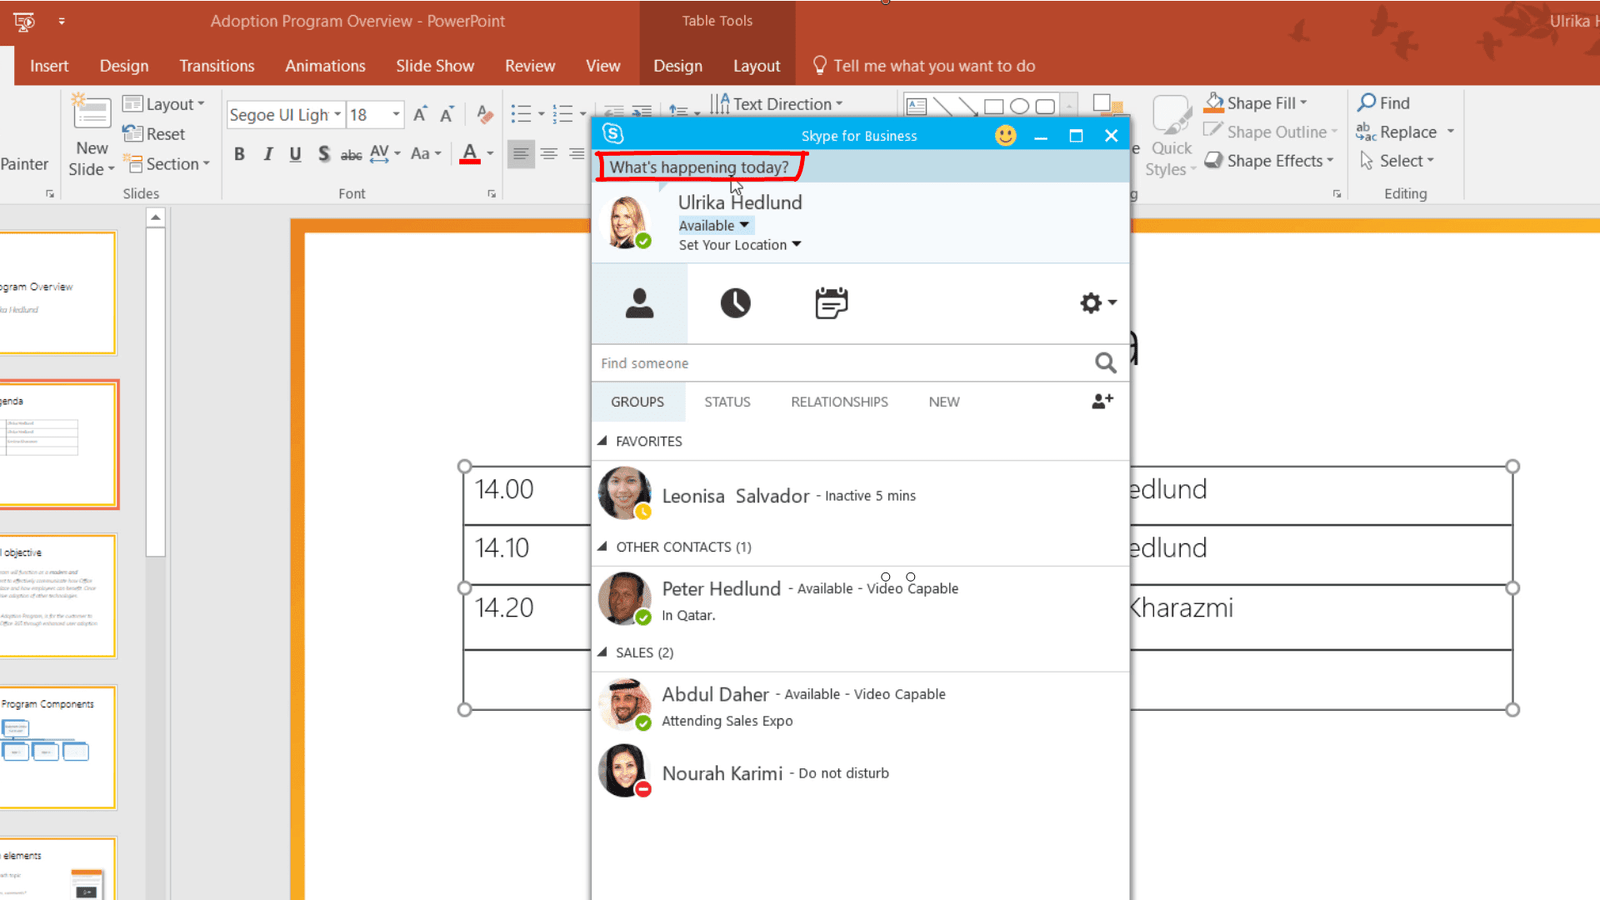The height and width of the screenshot is (900, 1600).
Task: Switch to the Status tab in Skype
Action: point(727,402)
